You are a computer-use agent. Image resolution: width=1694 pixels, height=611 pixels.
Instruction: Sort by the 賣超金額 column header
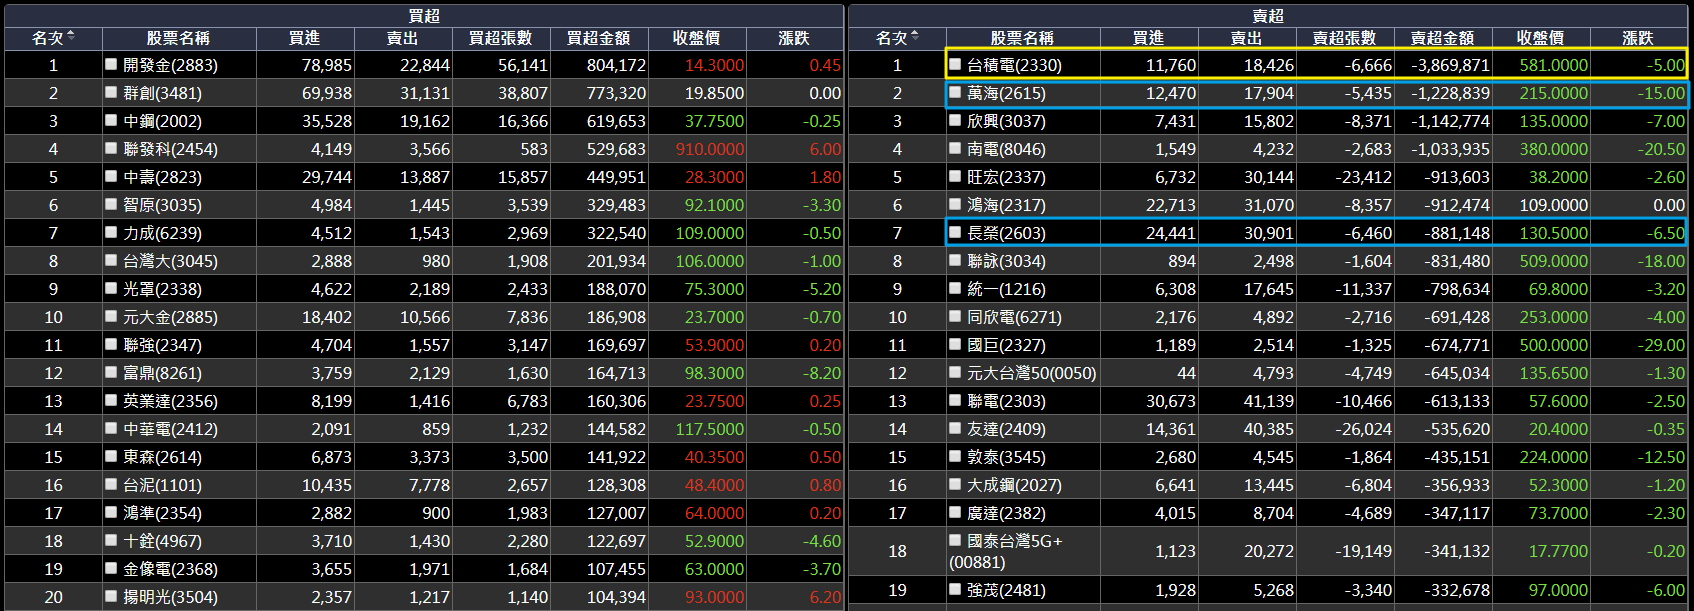pos(1442,38)
